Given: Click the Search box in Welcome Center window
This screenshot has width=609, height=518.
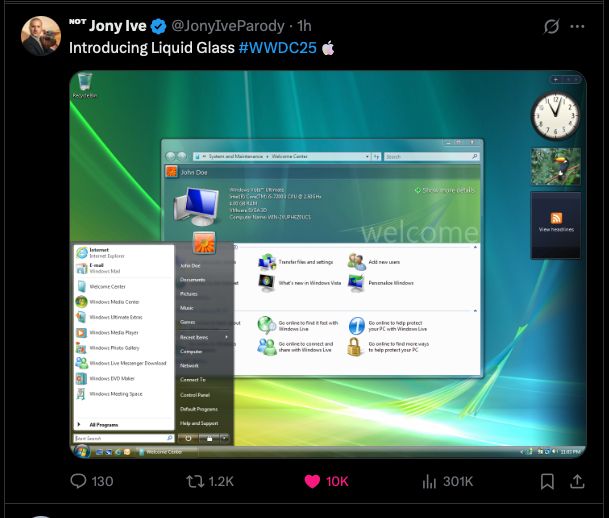Looking at the screenshot, I should pyautogui.click(x=431, y=156).
